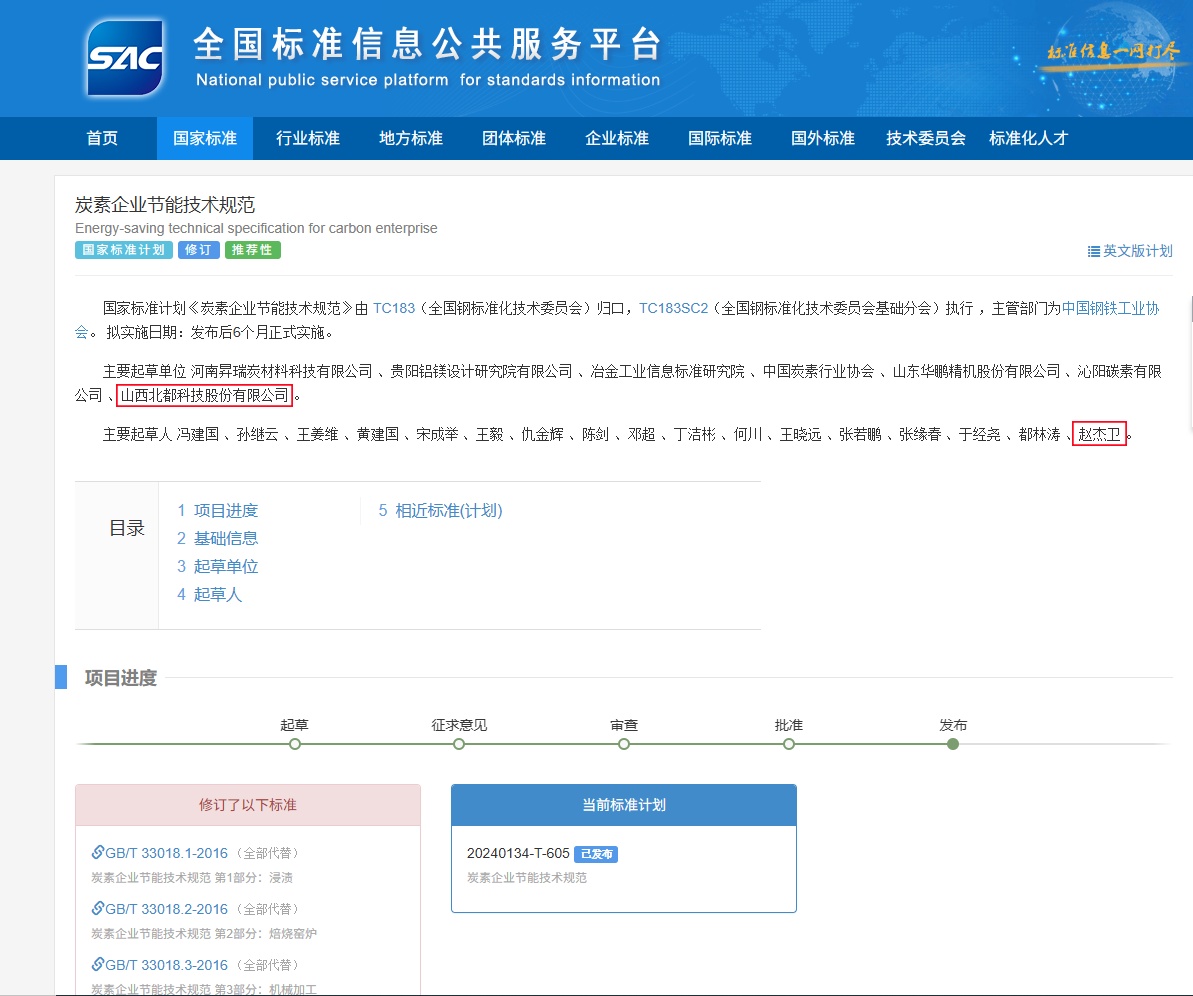
Task: Open the TC183 committee link
Action: tap(393, 309)
